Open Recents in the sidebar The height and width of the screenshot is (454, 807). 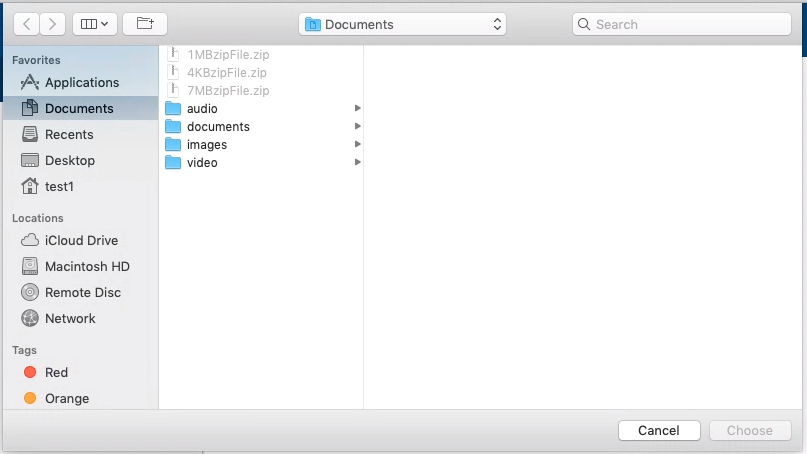click(x=80, y=134)
